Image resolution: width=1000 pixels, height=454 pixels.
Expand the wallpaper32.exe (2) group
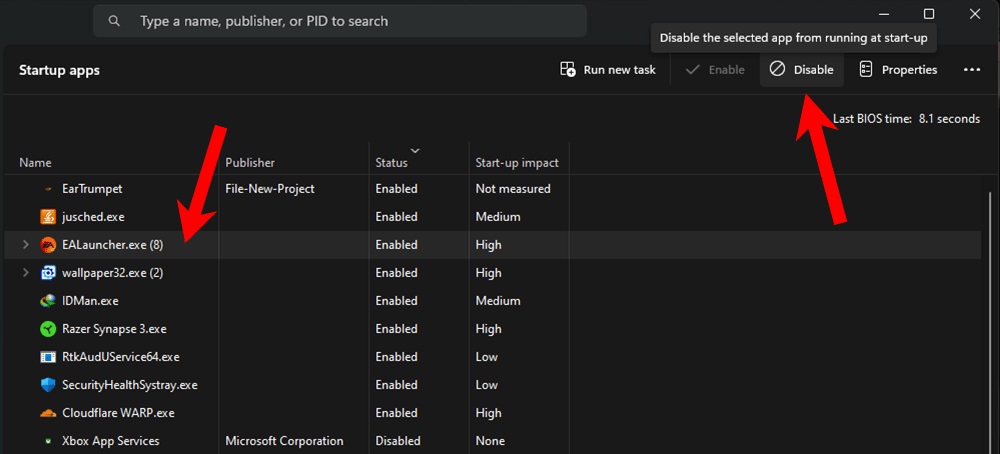(26, 273)
